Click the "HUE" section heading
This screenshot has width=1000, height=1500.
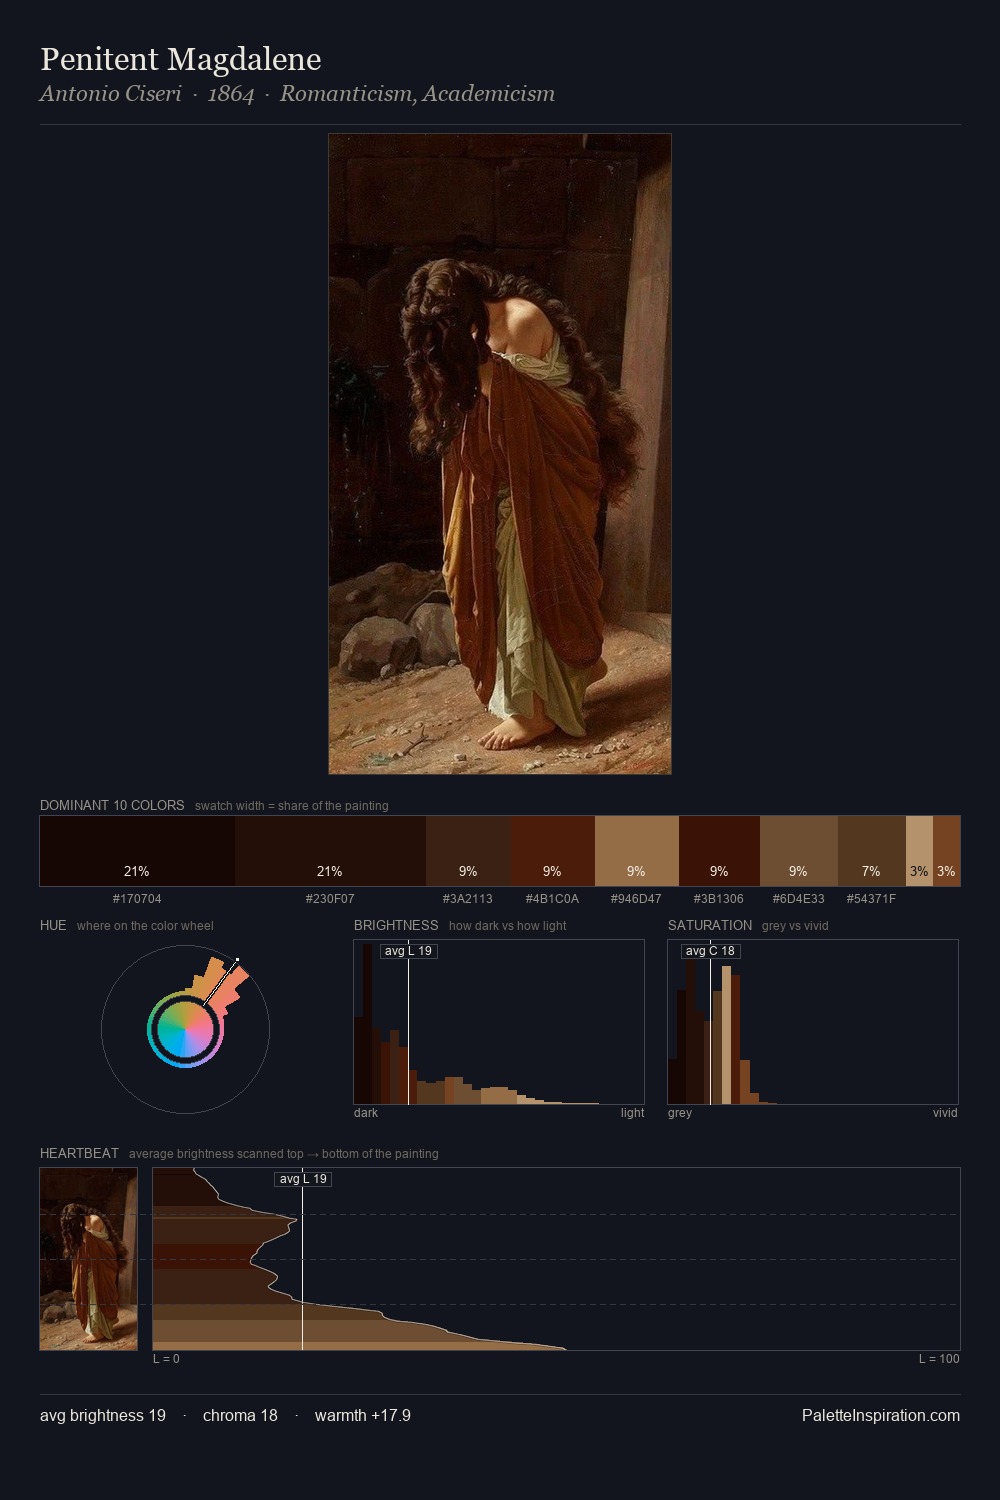[53, 925]
